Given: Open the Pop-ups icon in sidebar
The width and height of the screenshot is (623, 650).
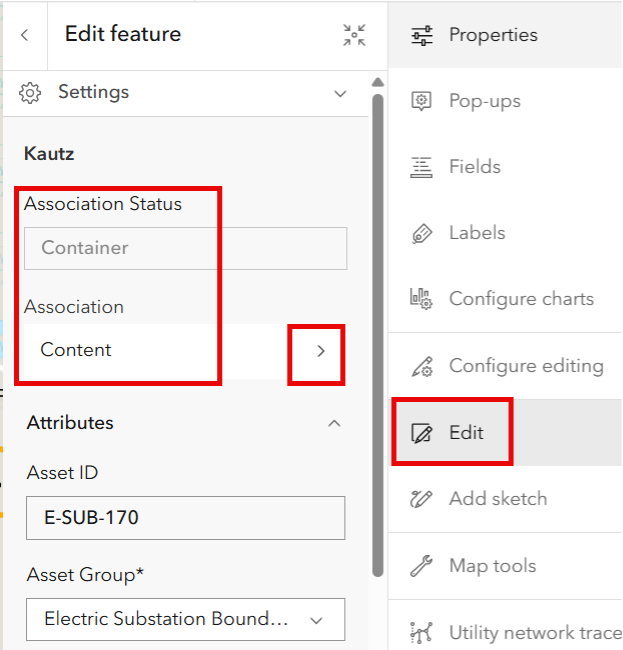Looking at the screenshot, I should pyautogui.click(x=422, y=101).
